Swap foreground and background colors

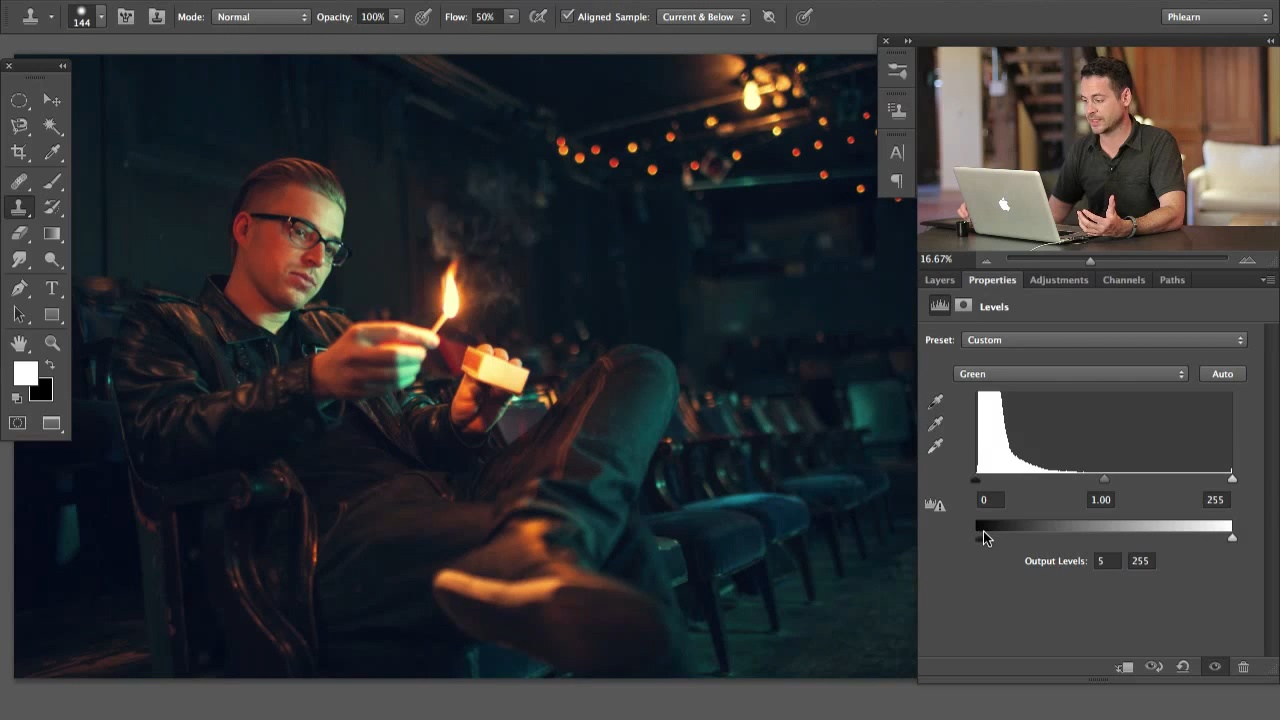(49, 365)
